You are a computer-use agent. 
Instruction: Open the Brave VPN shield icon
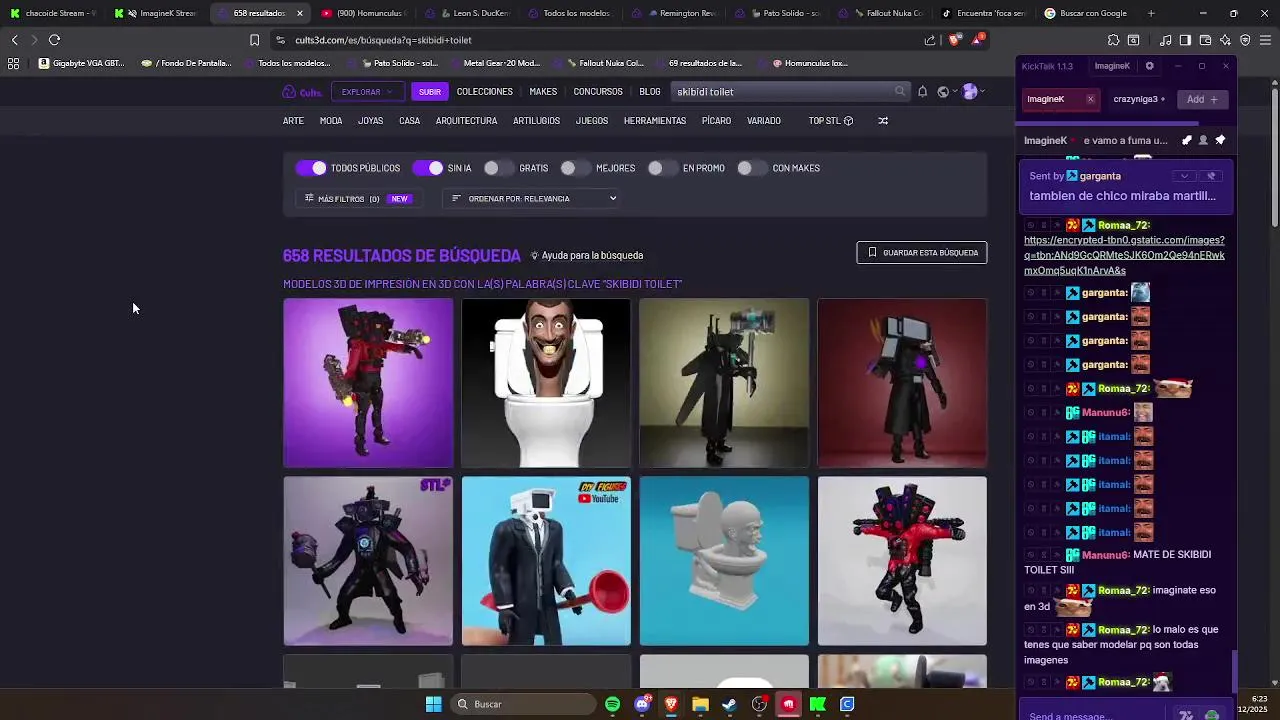pyautogui.click(x=1245, y=40)
